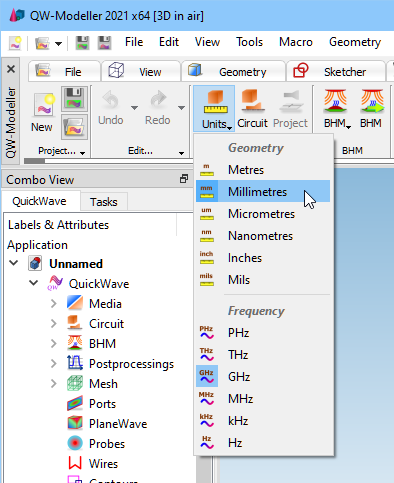This screenshot has width=394, height=483.
Task: Expand the Mesh tree node
Action: [x=54, y=383]
